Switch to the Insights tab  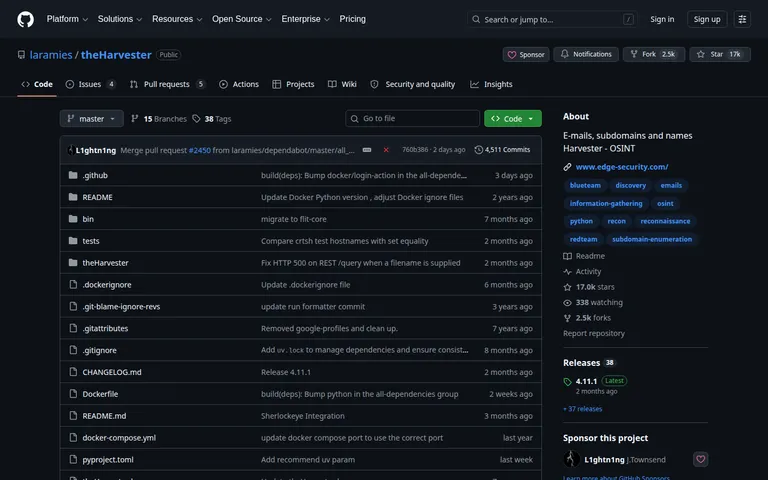point(491,84)
